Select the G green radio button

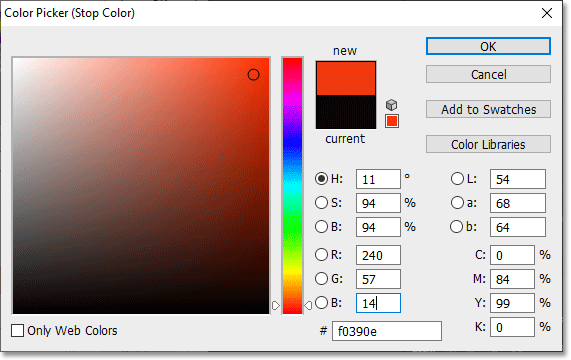321,279
